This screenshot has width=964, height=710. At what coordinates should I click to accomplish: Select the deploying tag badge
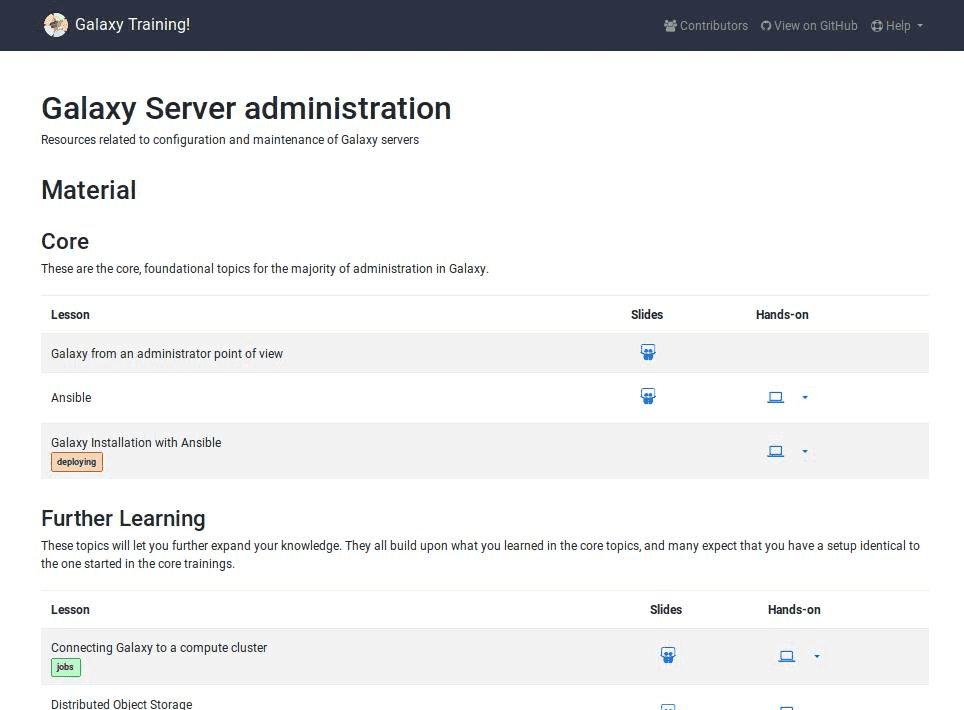point(77,462)
